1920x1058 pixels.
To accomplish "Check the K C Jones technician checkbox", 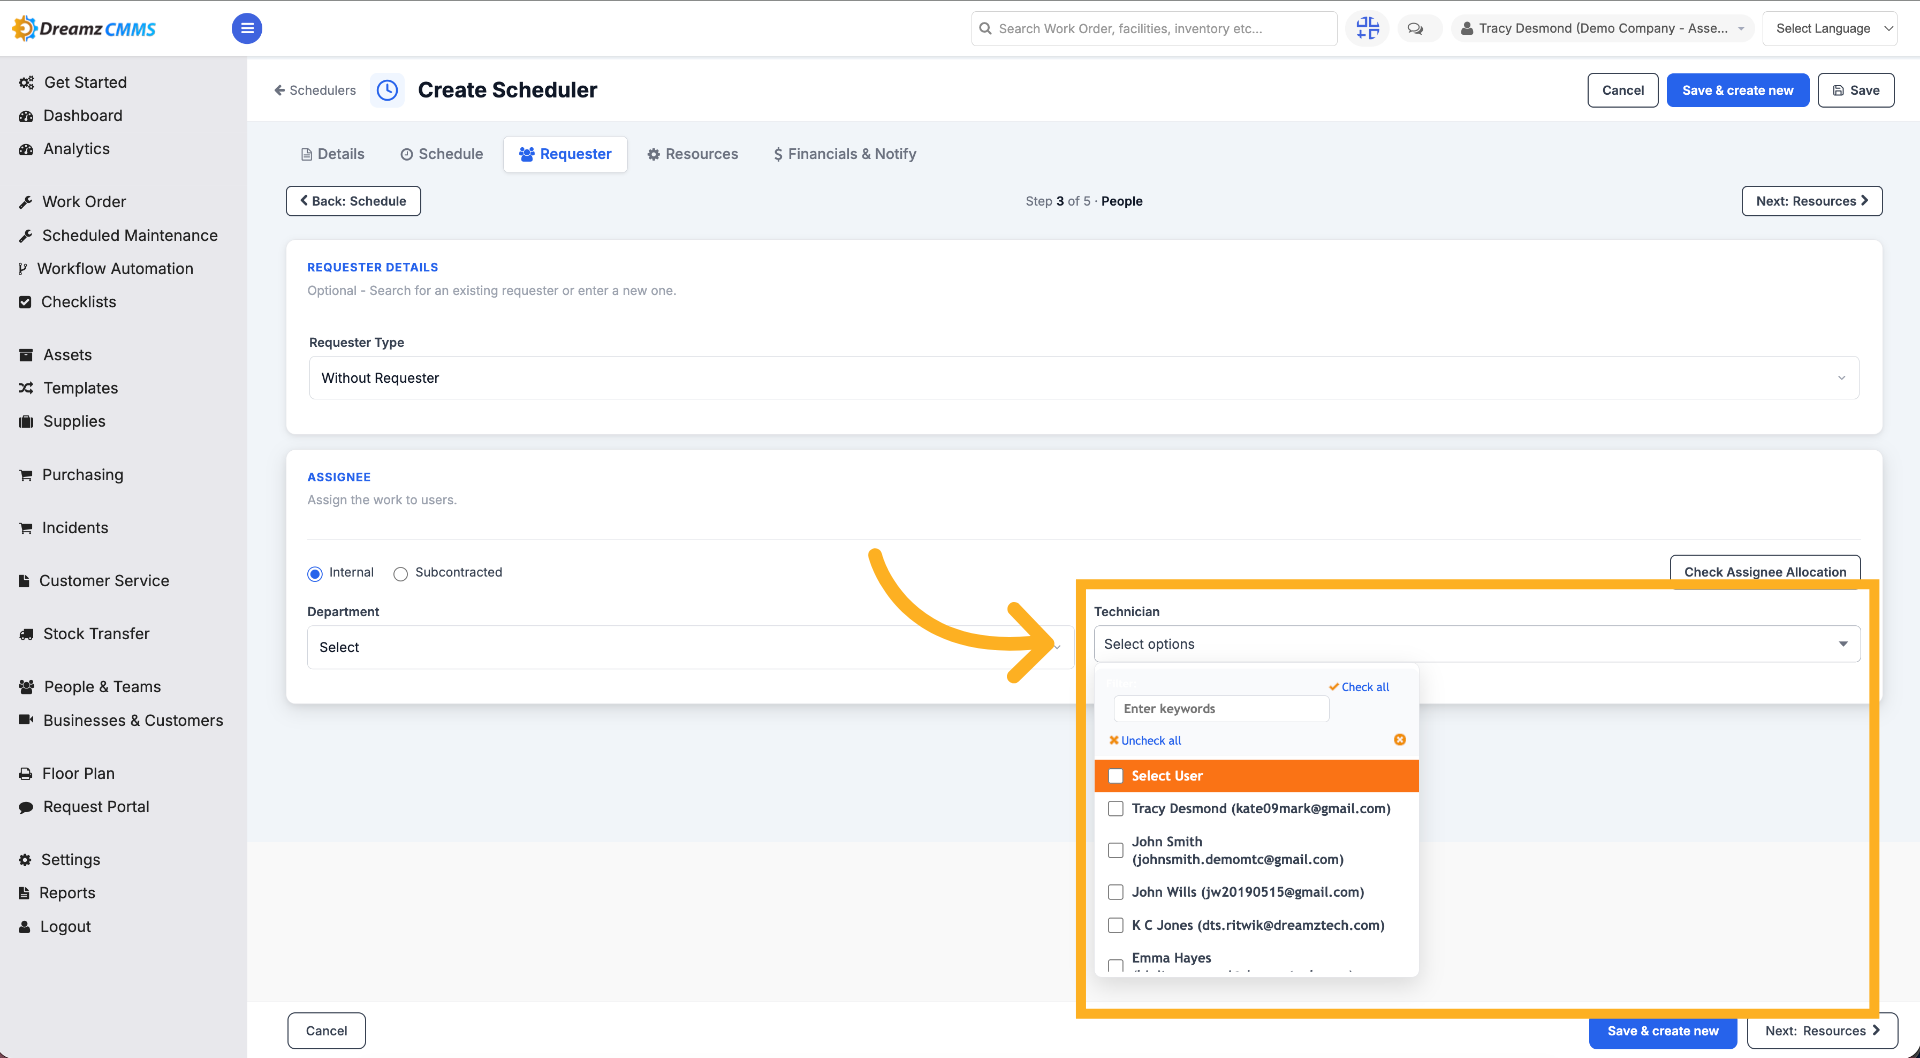I will (1116, 925).
